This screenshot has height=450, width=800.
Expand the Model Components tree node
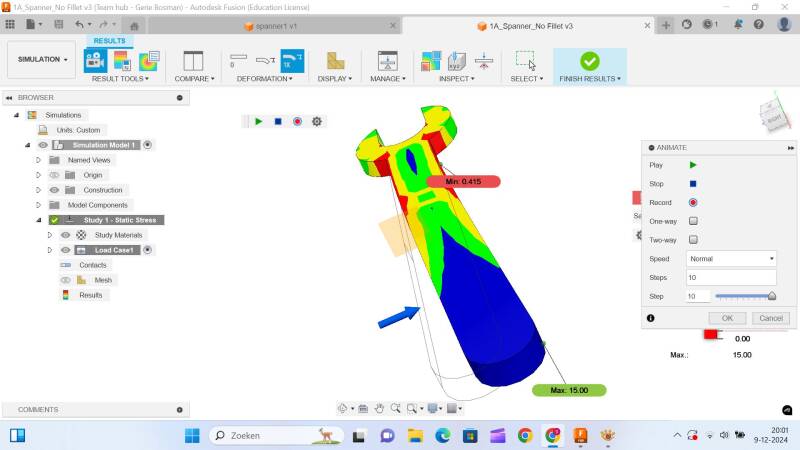[x=38, y=205]
